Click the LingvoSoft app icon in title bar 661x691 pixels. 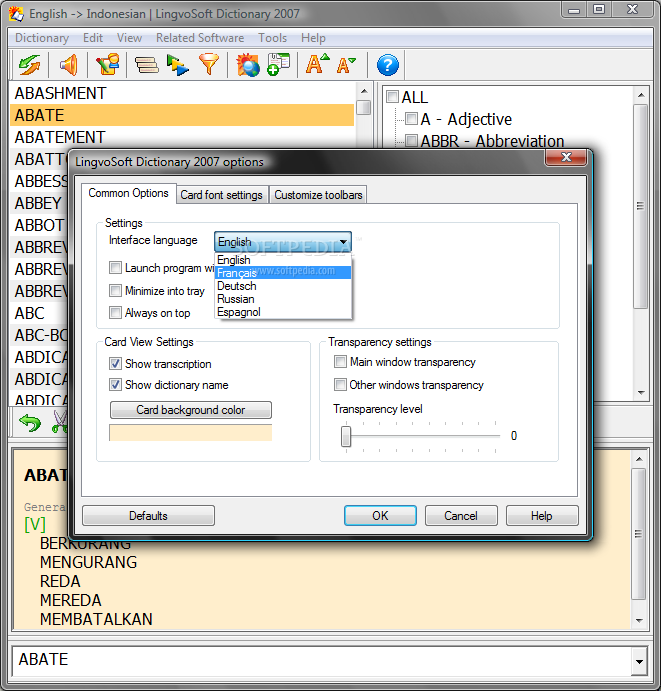tap(16, 14)
